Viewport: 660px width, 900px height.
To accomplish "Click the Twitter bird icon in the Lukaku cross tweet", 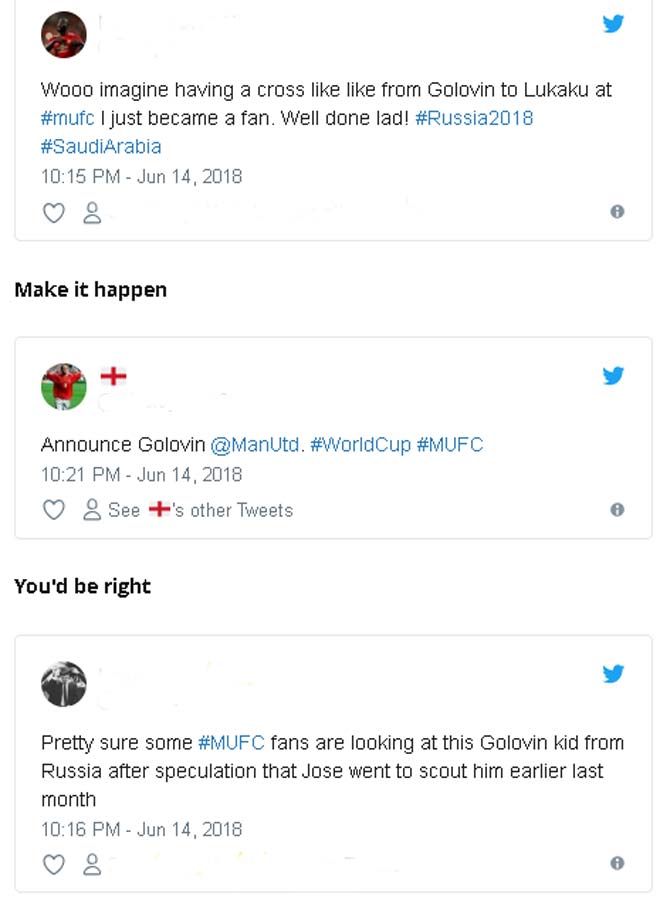I will 613,24.
